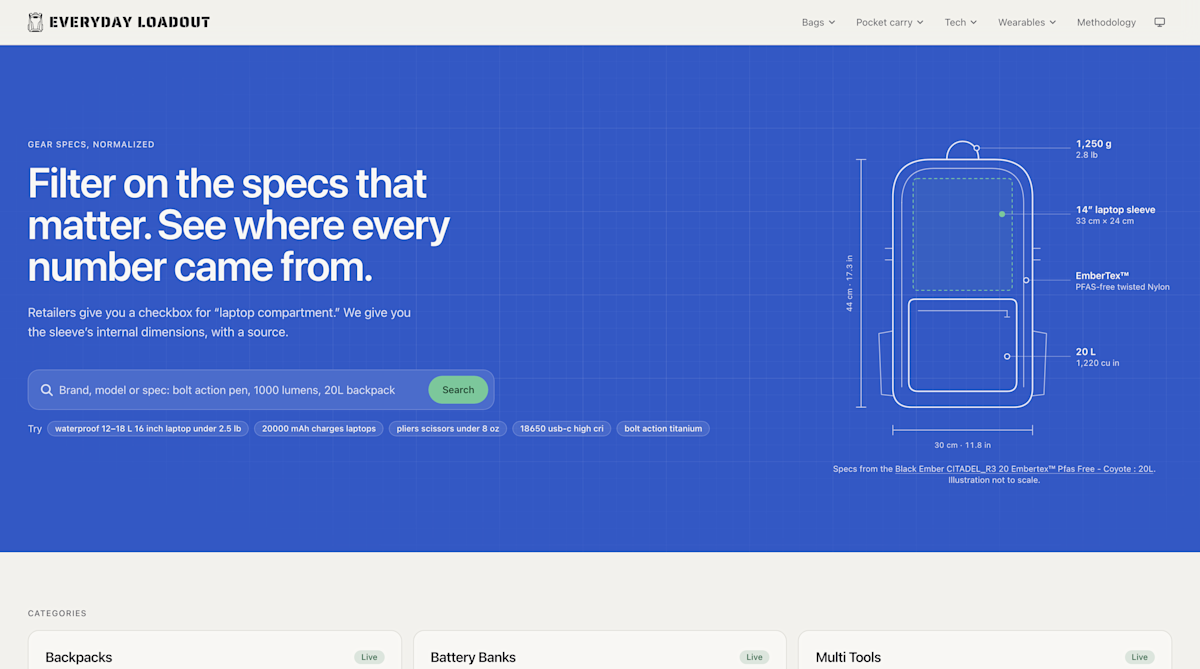
Task: Expand the Pocket carry dropdown menu
Action: tap(890, 22)
